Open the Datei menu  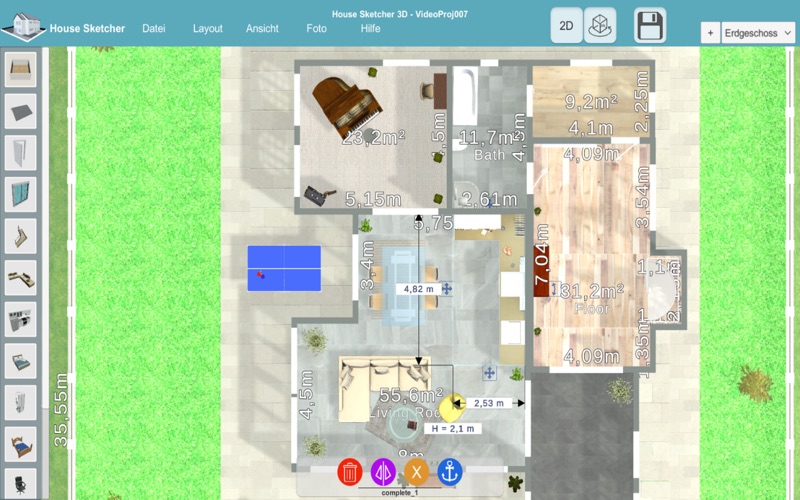click(154, 29)
